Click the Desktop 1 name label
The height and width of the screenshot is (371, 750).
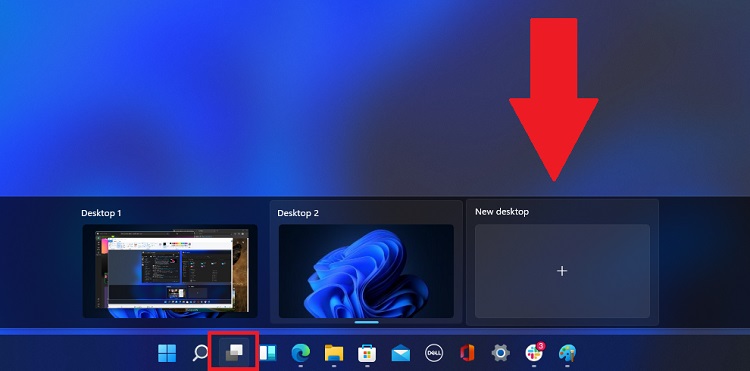point(101,213)
